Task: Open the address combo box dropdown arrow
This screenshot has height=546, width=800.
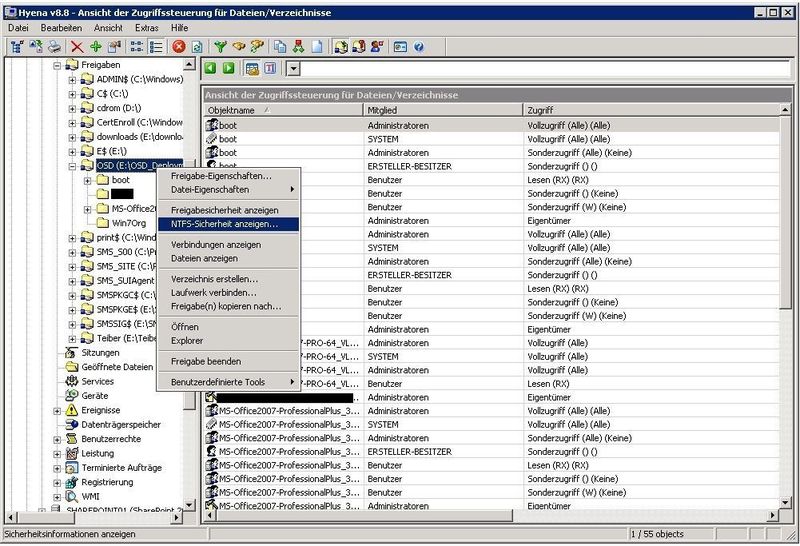Action: pos(293,68)
